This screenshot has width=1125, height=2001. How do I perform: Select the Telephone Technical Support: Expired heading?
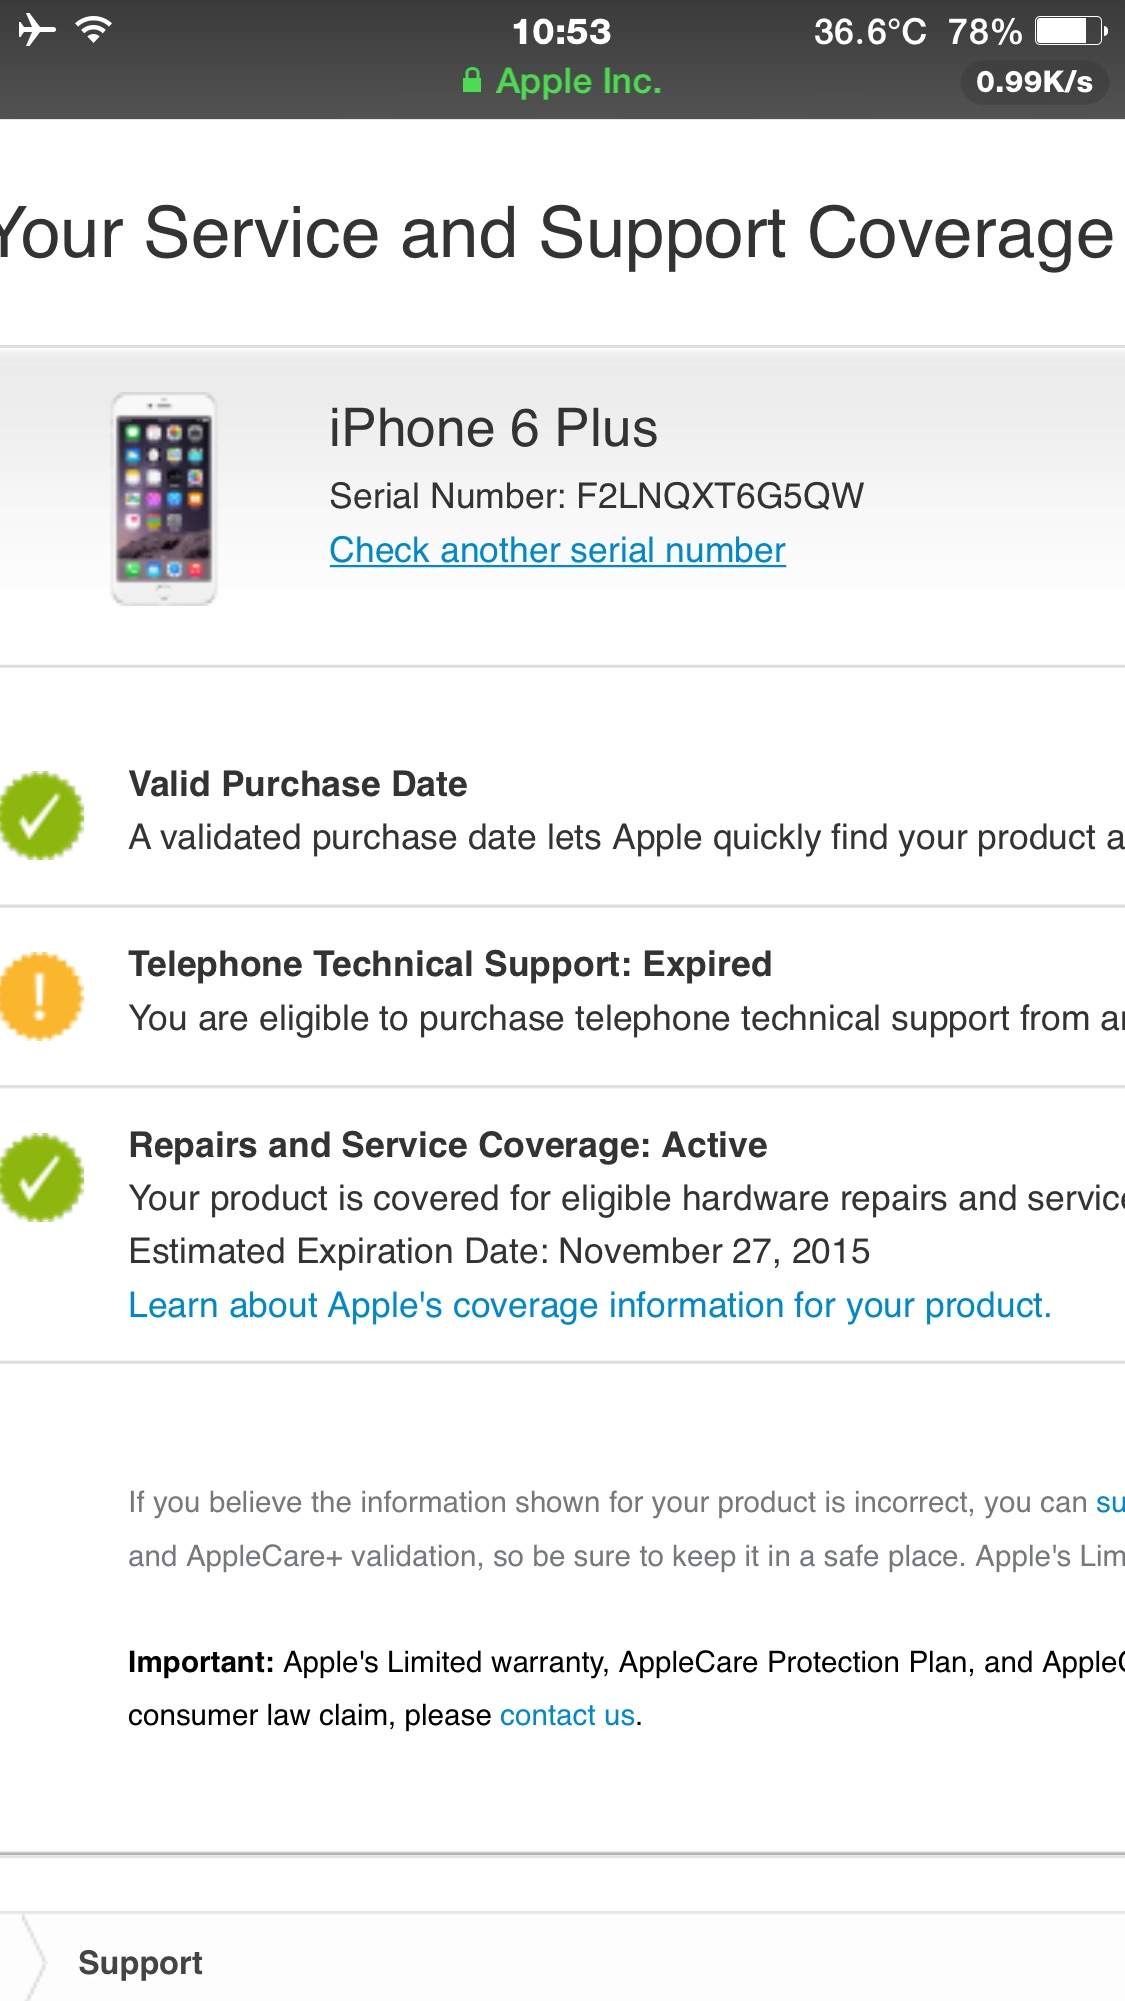[450, 964]
